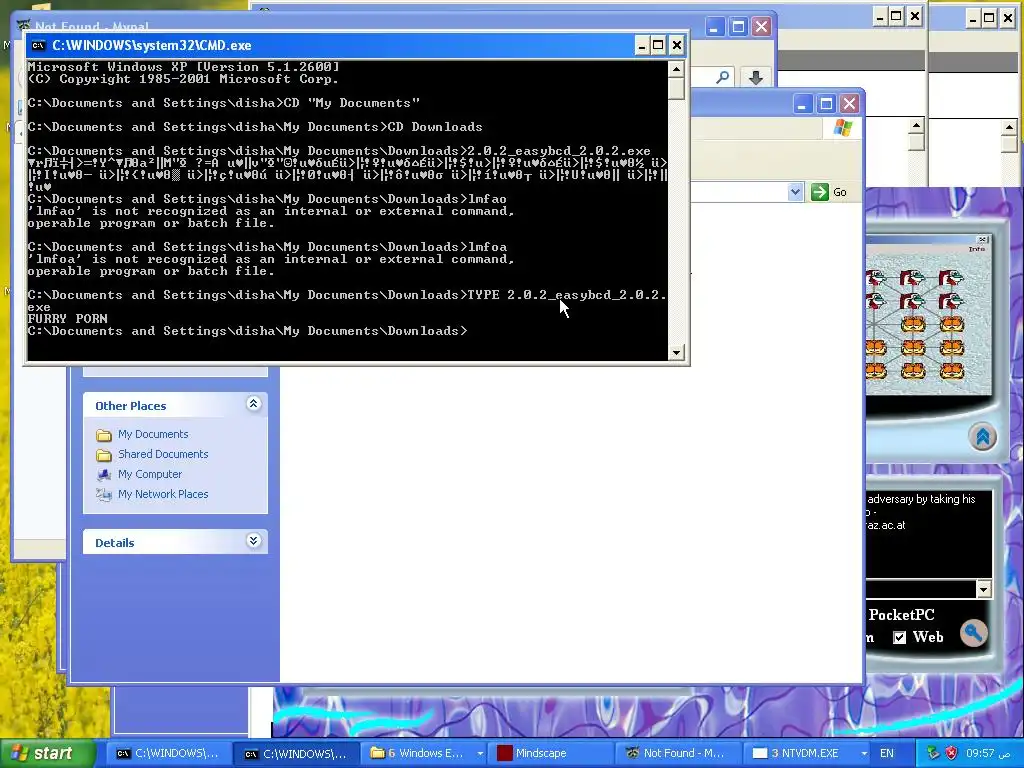Image resolution: width=1024 pixels, height=768 pixels.
Task: Switch to Mindscape from taskbar
Action: coord(552,753)
